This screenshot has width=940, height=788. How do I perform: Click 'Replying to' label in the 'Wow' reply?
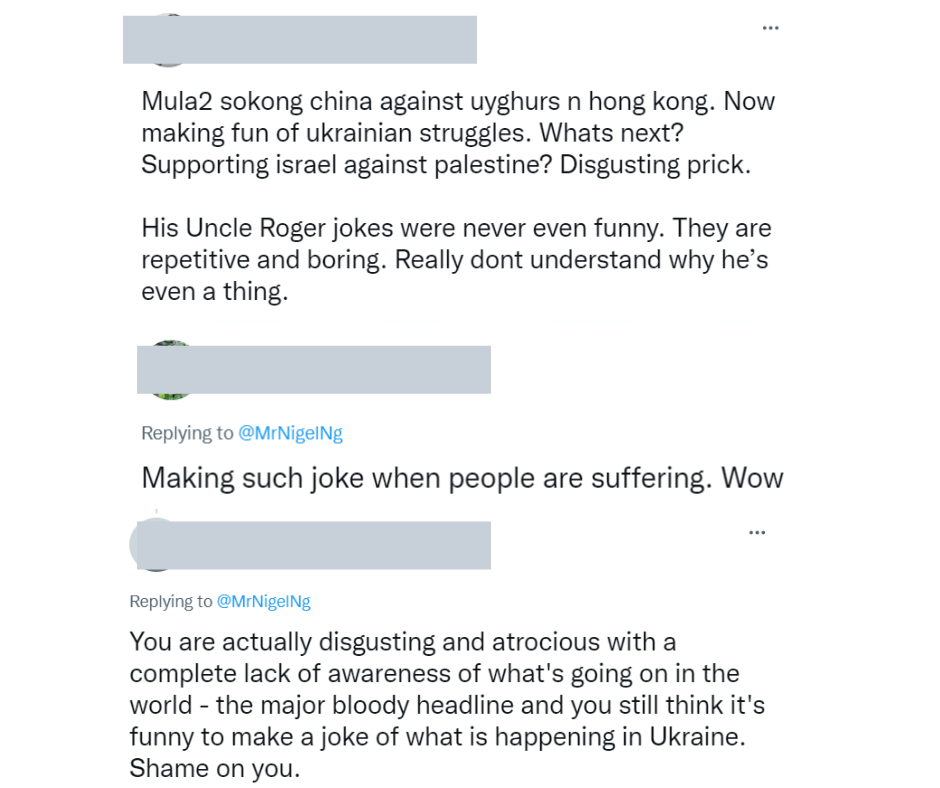[187, 433]
